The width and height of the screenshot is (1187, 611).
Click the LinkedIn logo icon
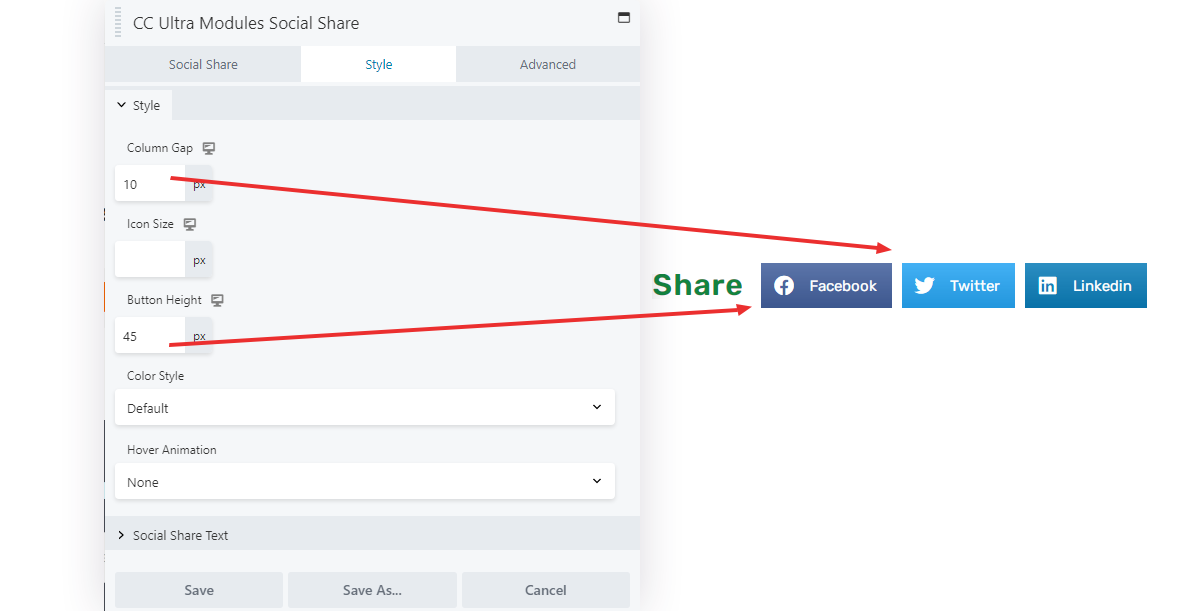(1048, 285)
